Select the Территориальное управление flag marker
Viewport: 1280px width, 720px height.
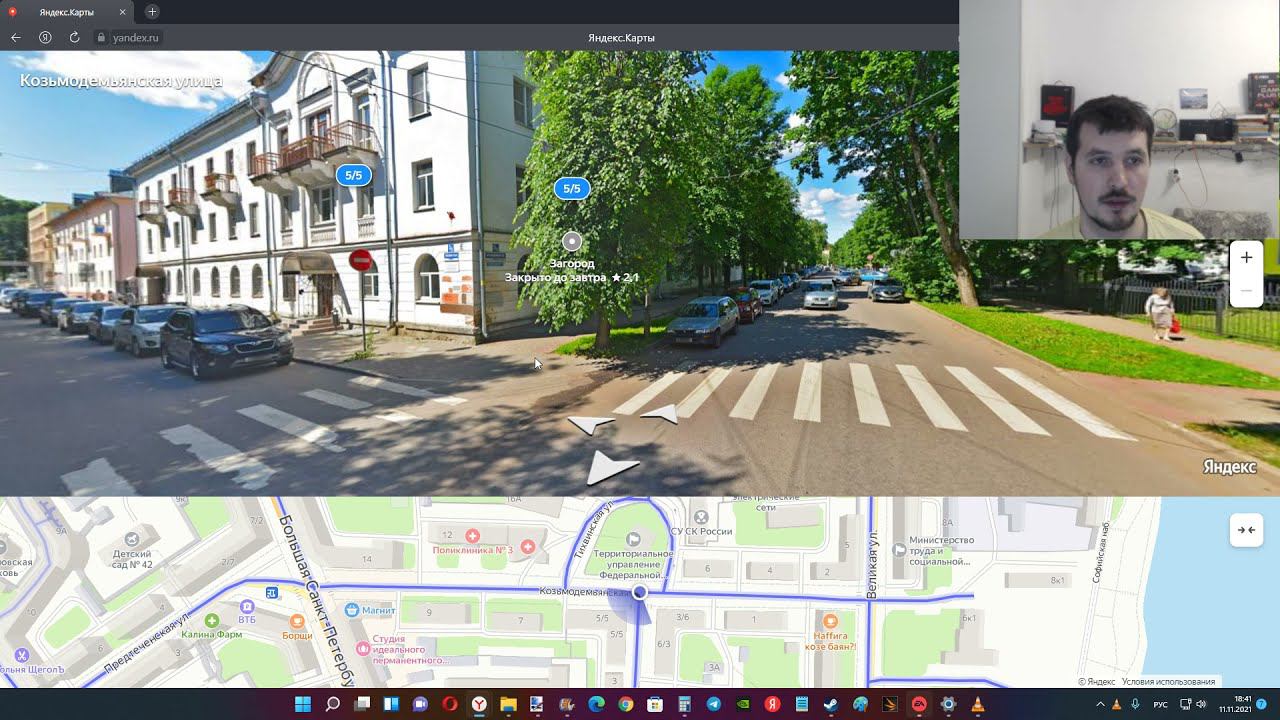[x=632, y=540]
